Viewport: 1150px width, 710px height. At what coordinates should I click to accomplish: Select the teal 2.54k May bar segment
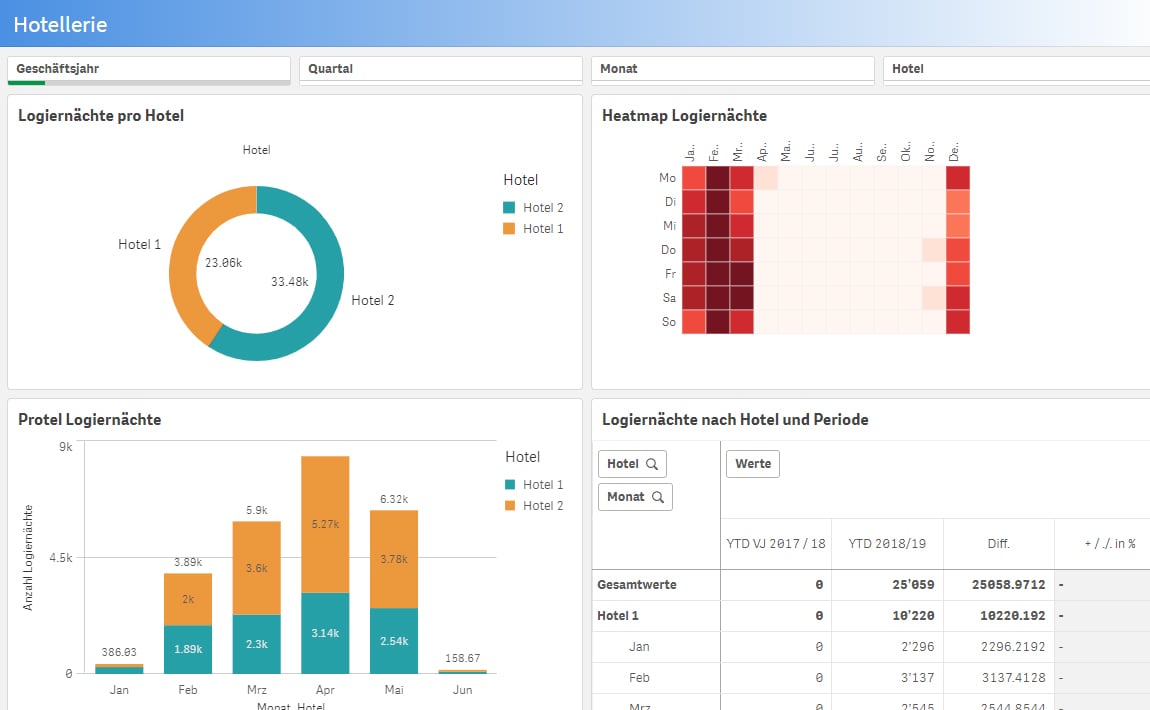click(394, 641)
